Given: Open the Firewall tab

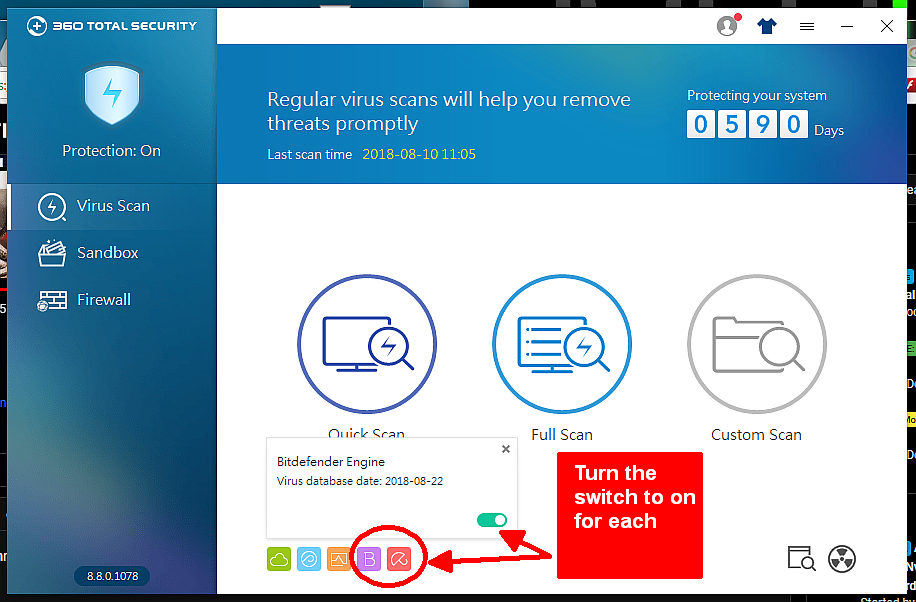Looking at the screenshot, I should pos(112,300).
